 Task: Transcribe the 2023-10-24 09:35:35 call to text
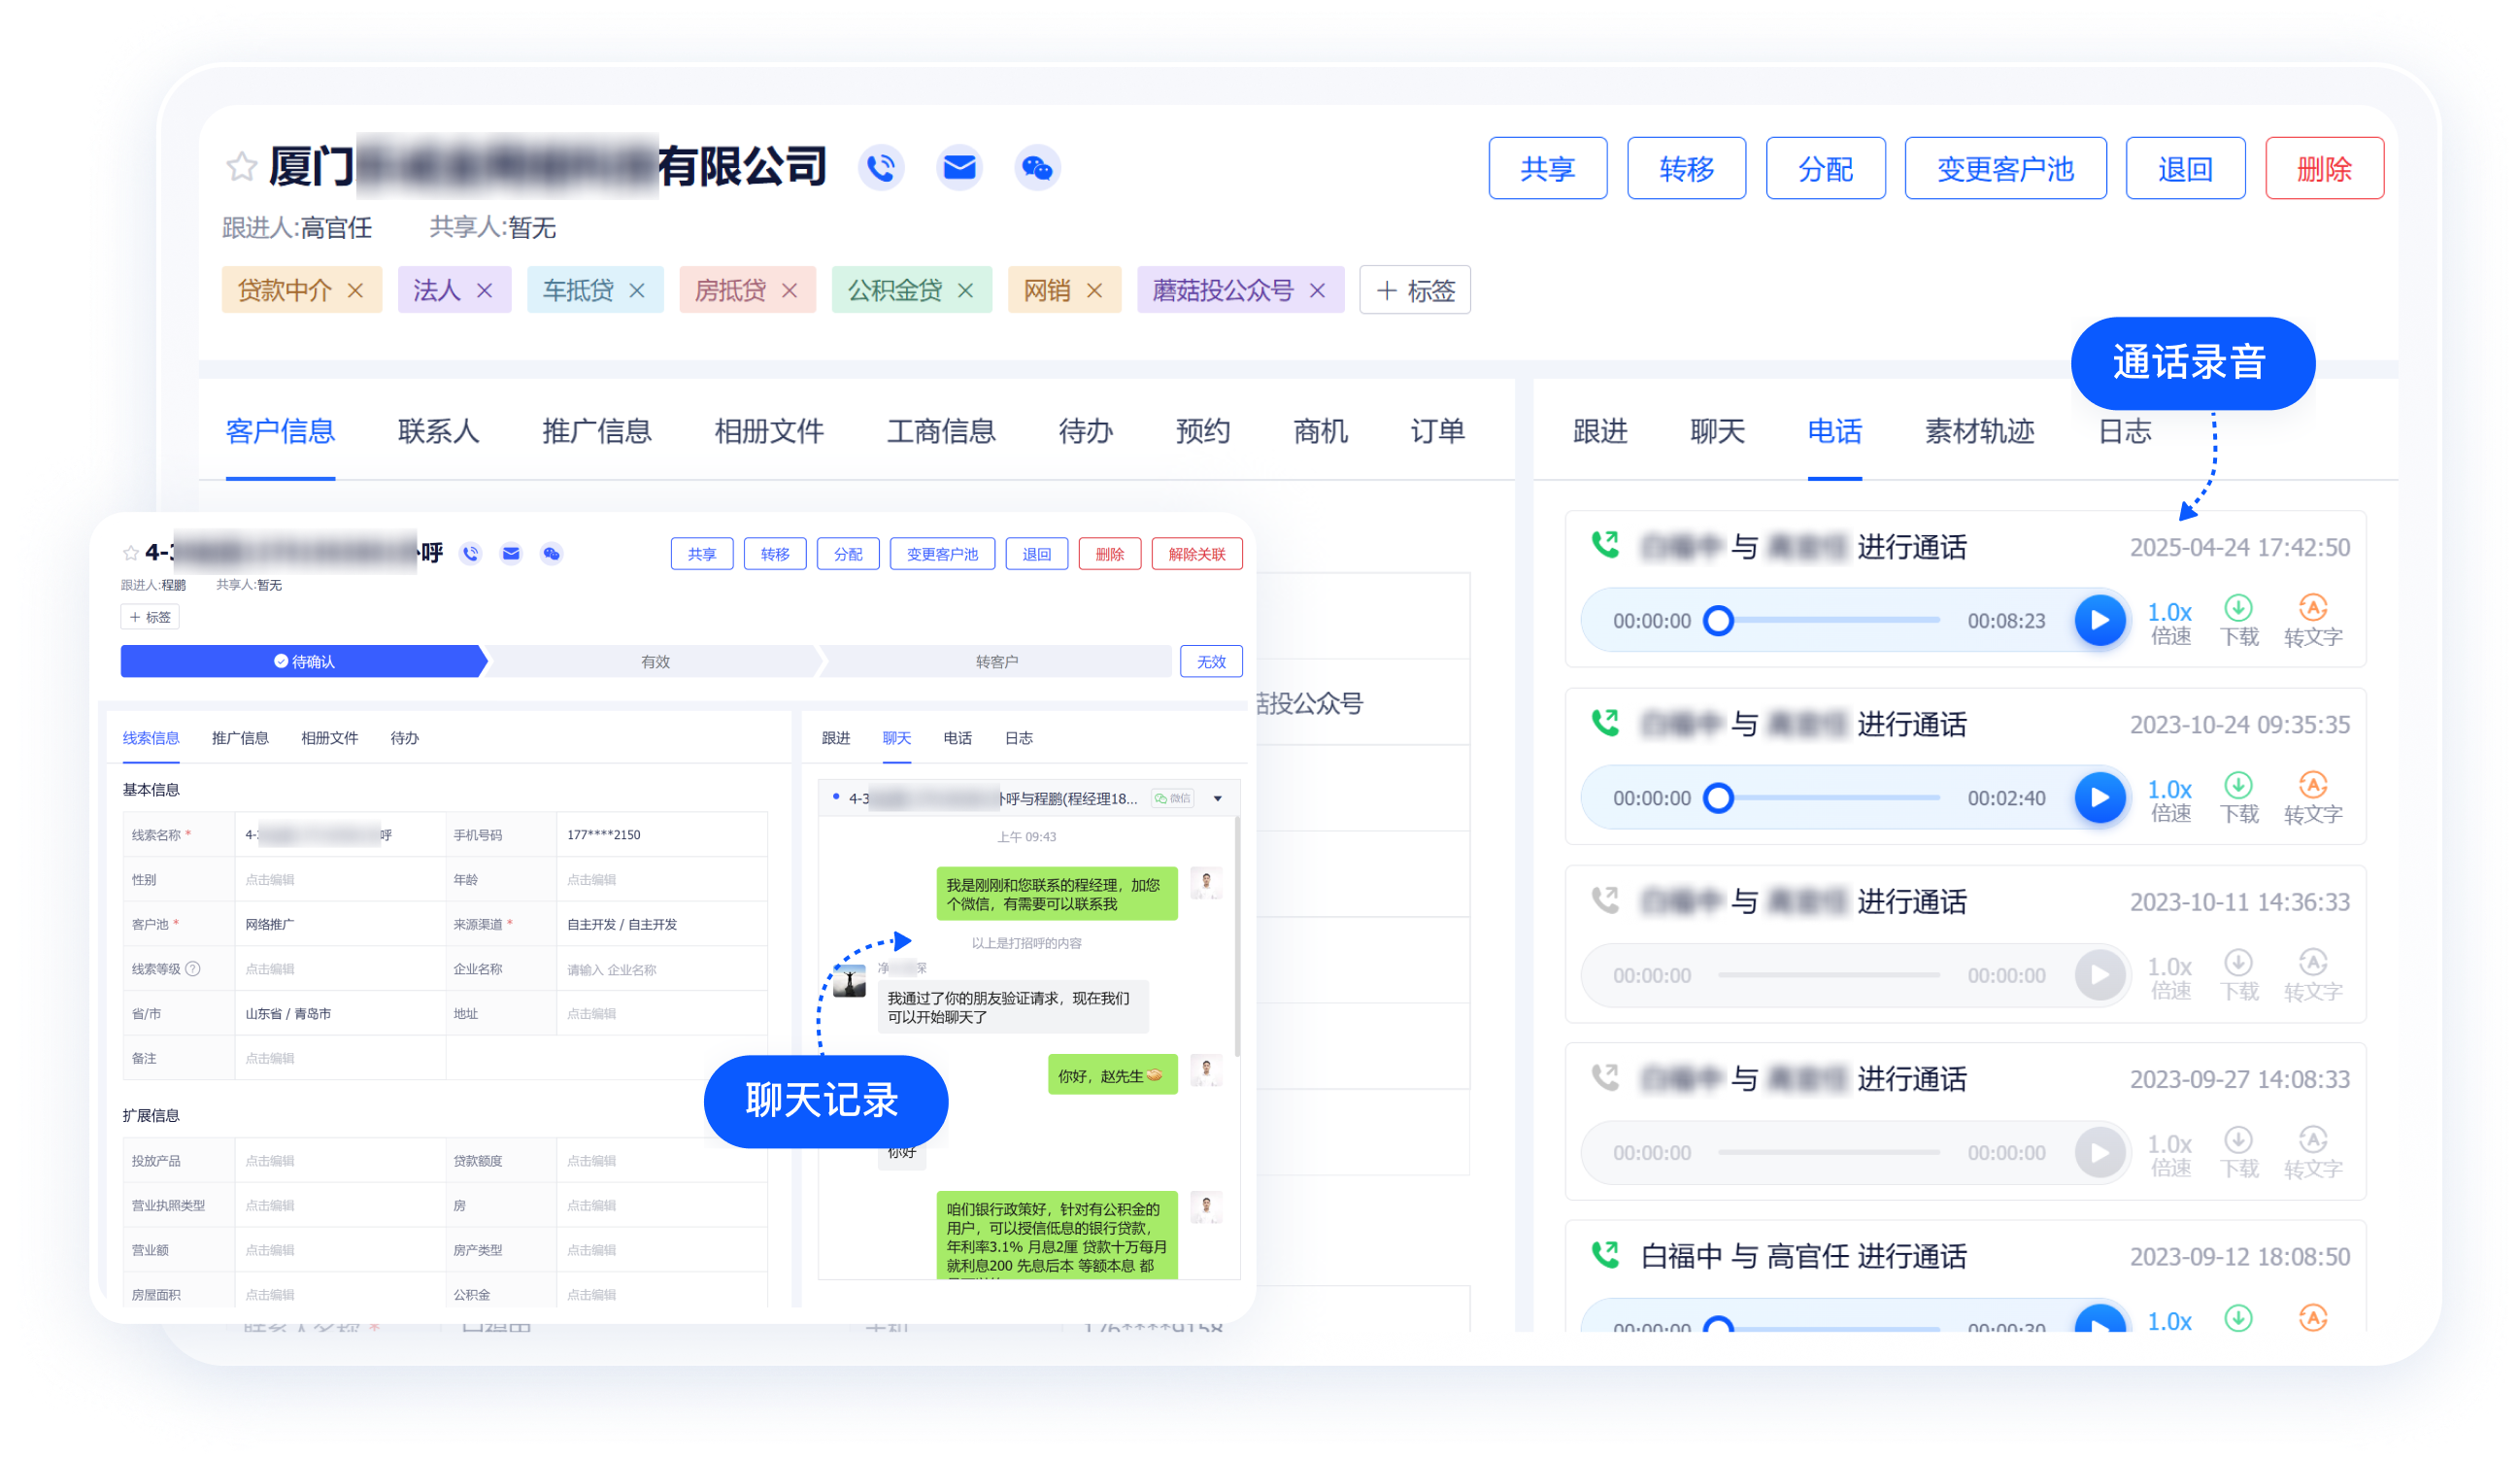tap(2313, 798)
